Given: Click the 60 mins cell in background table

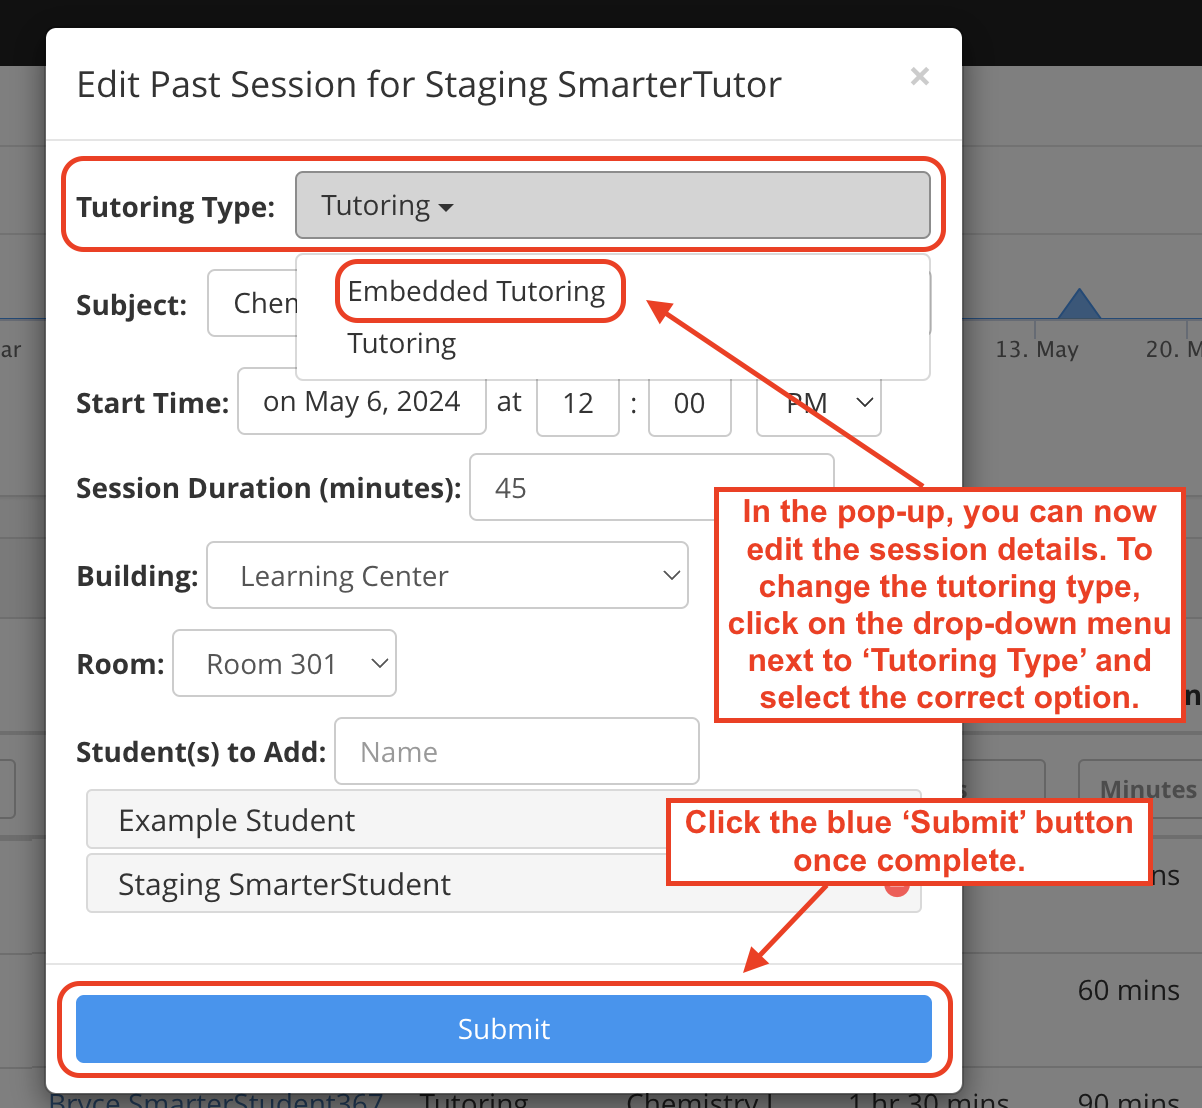Looking at the screenshot, I should [x=1128, y=990].
